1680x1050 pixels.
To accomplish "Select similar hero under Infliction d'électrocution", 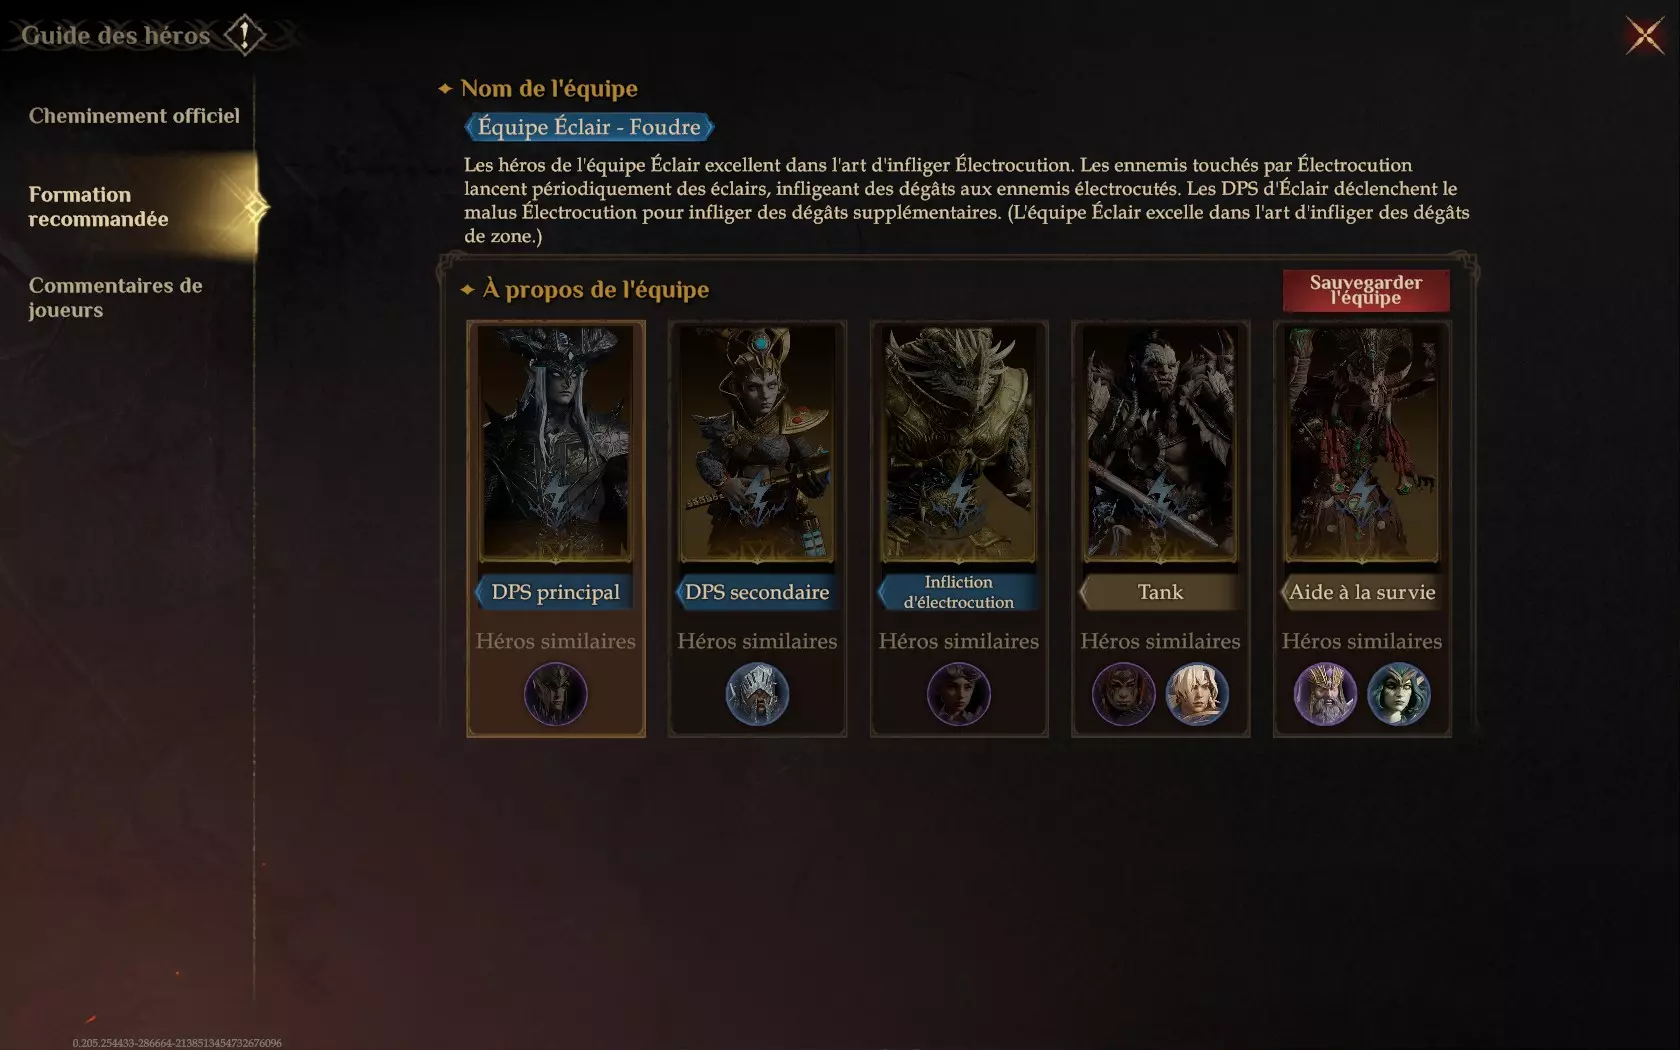I will point(959,694).
